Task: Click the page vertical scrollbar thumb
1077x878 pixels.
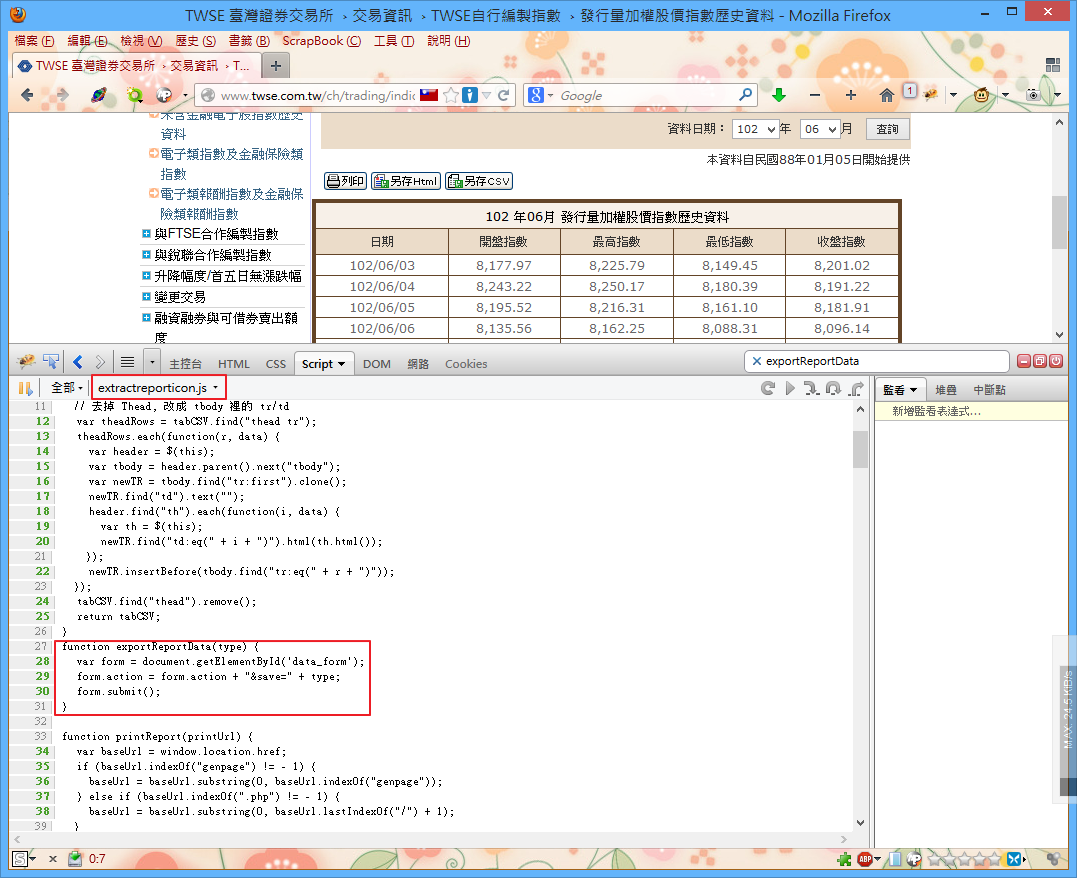Action: pyautogui.click(x=1059, y=222)
